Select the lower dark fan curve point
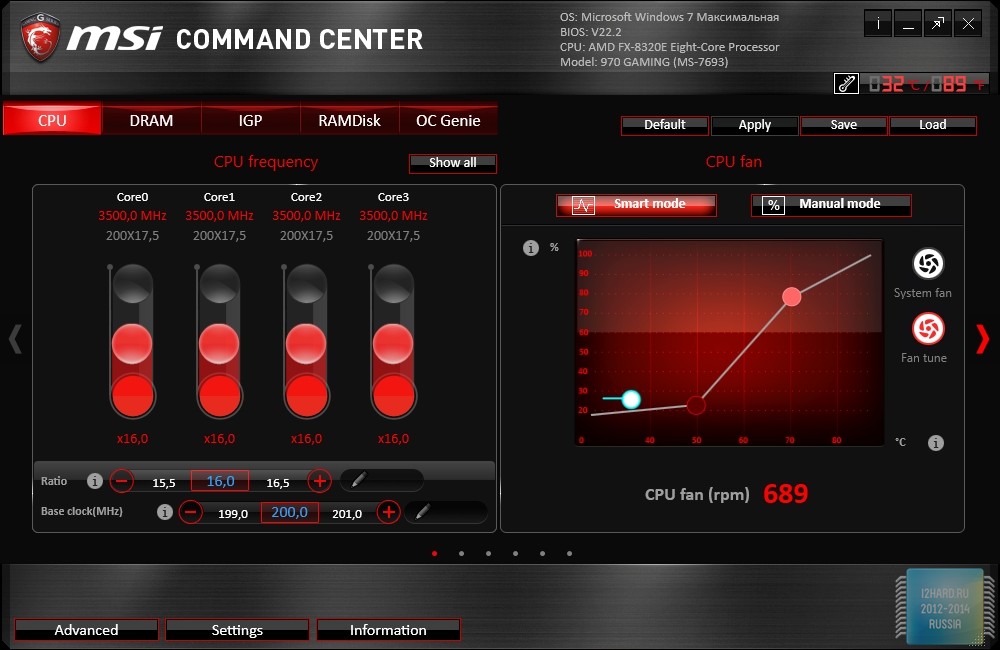1000x650 pixels. (x=696, y=404)
